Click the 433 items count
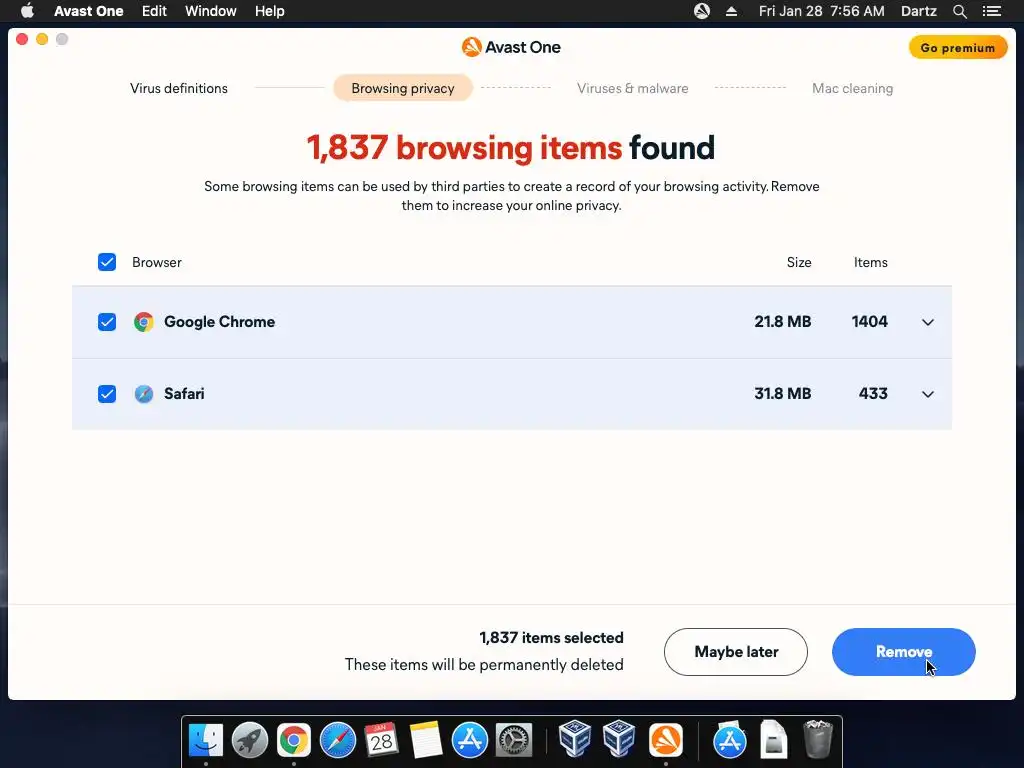Viewport: 1024px width, 768px height. pos(873,394)
